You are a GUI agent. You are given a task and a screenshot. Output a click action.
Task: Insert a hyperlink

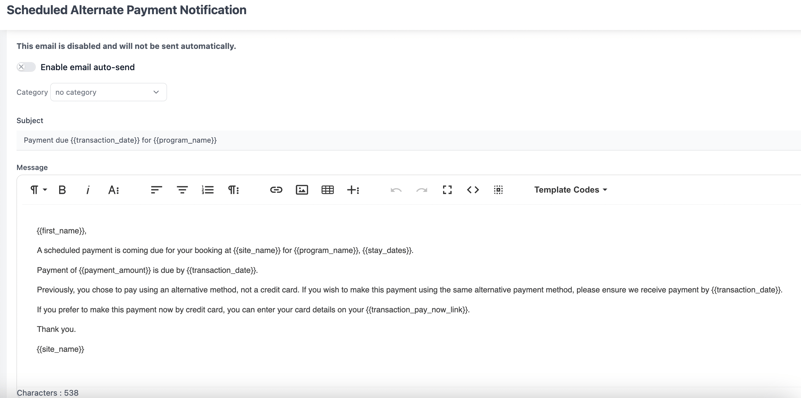[x=276, y=190]
